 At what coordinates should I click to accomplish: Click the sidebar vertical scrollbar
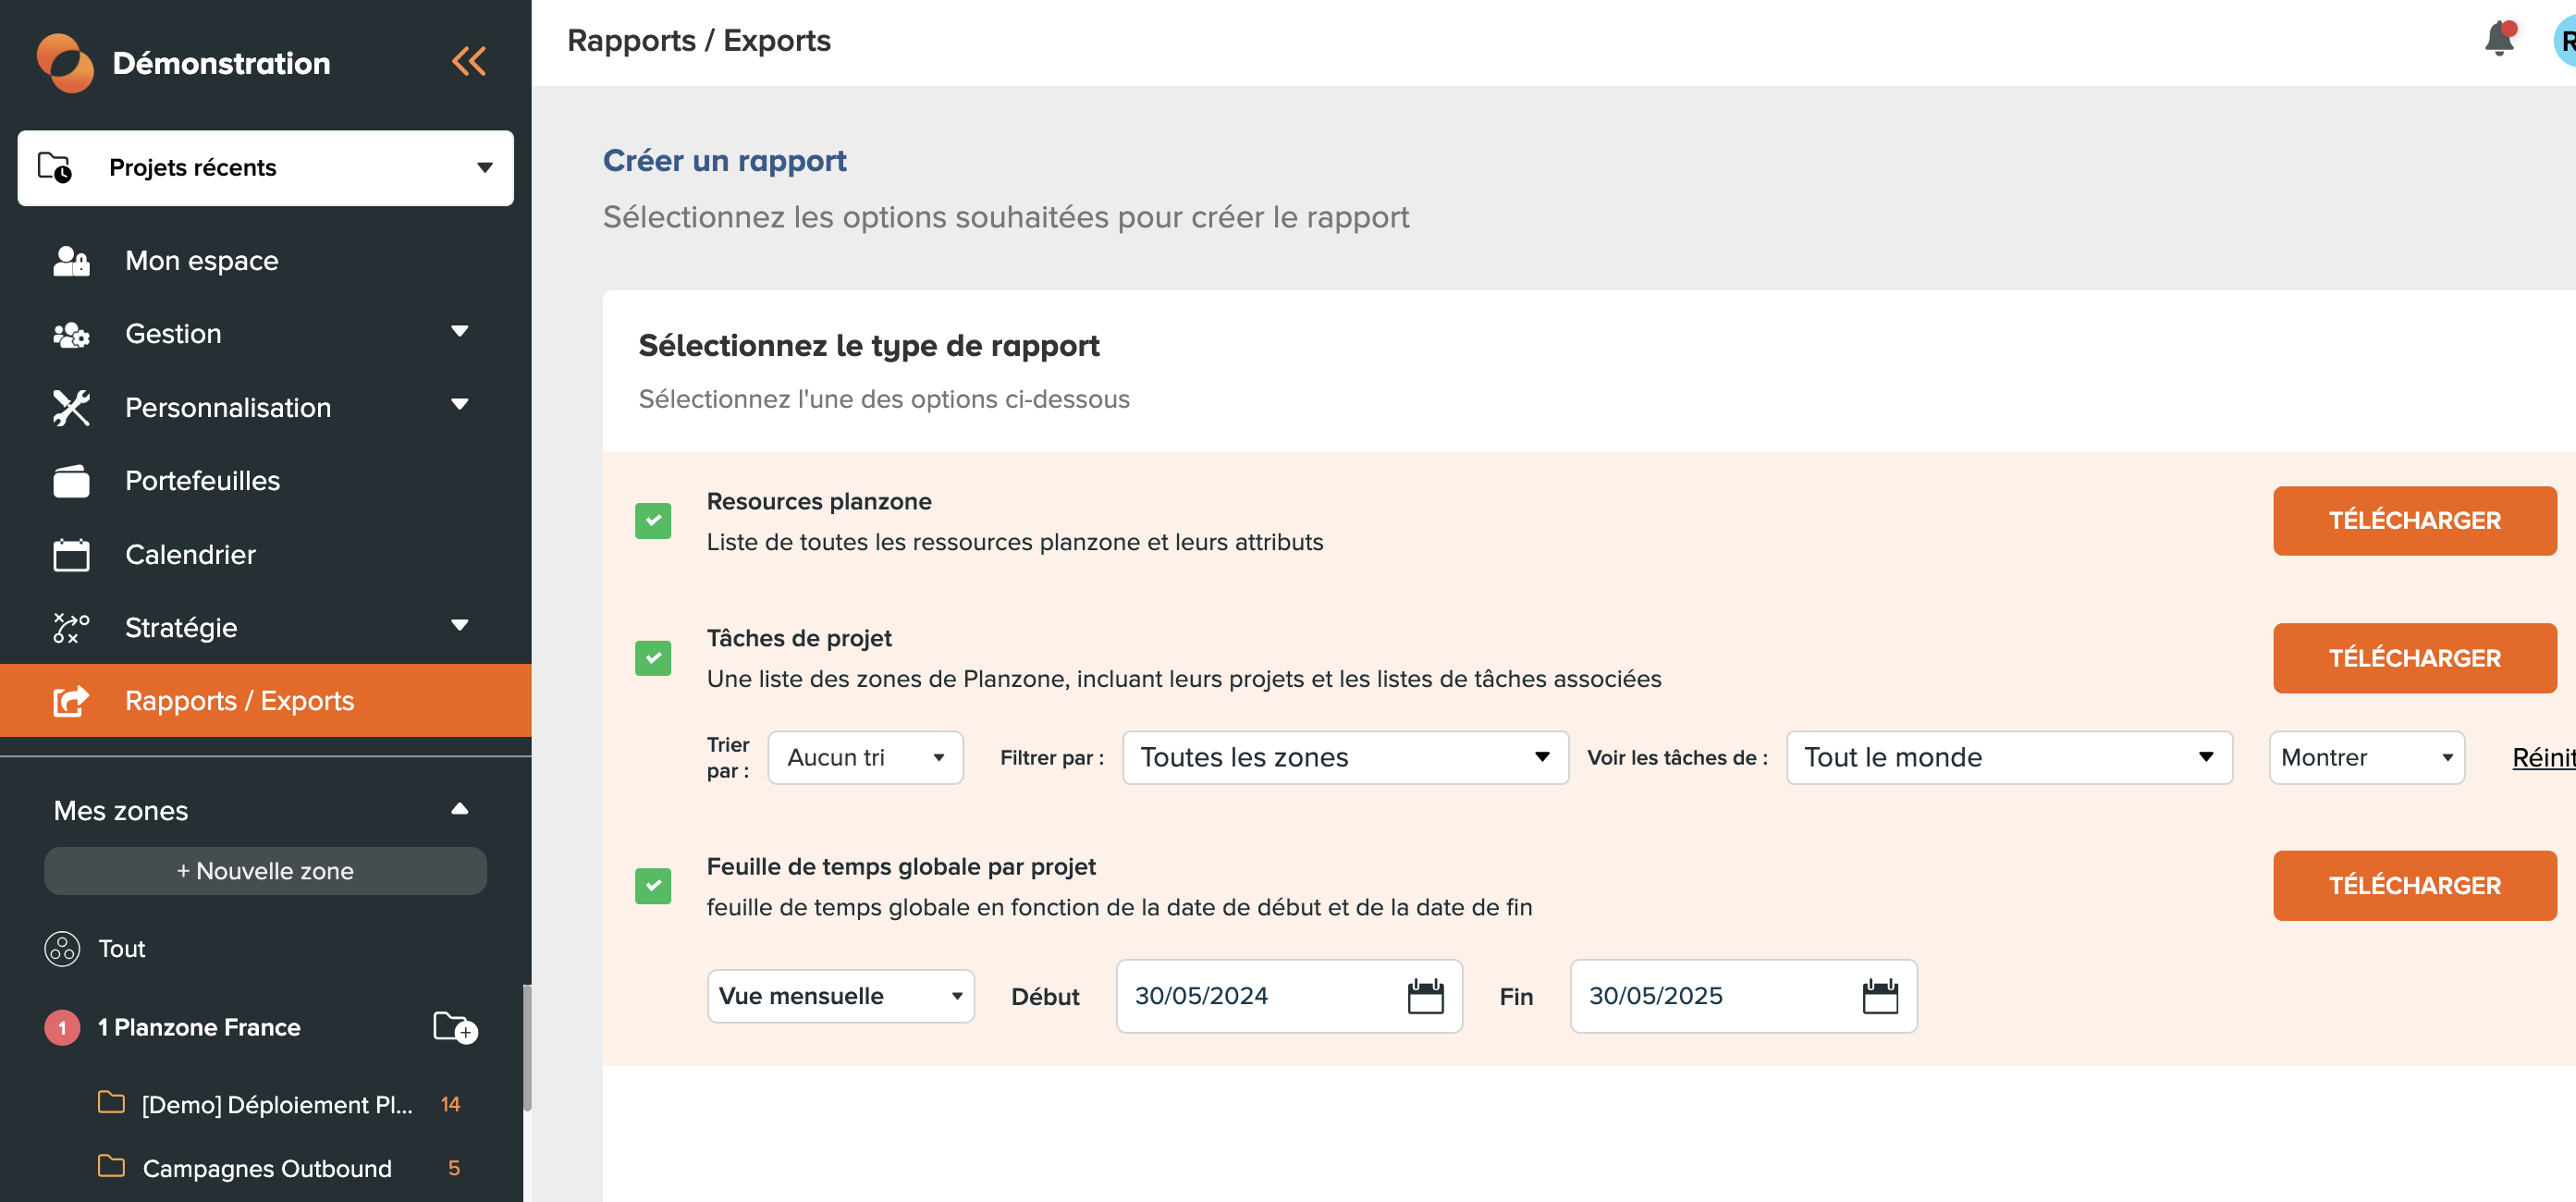[x=527, y=1048]
